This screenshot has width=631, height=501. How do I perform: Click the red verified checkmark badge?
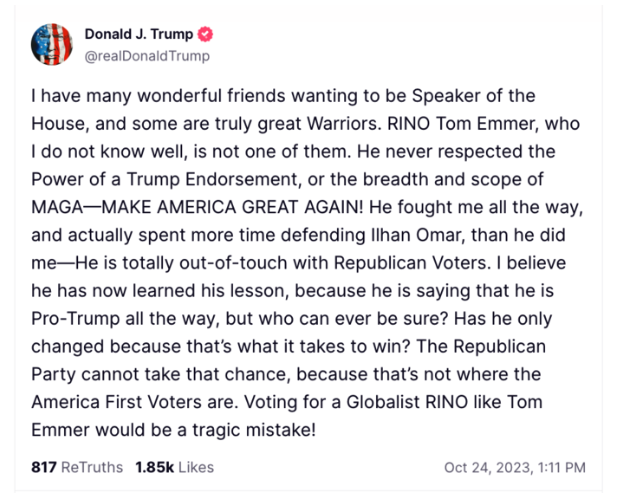205,35
